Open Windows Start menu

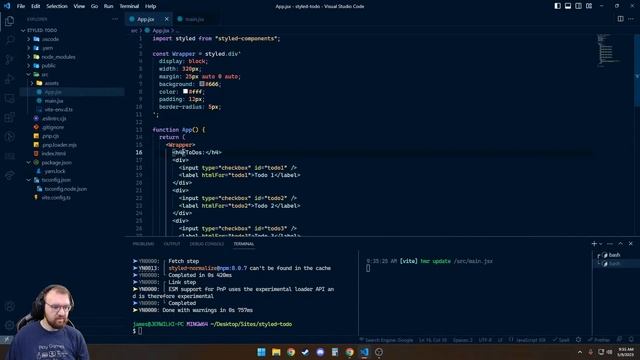point(262,352)
